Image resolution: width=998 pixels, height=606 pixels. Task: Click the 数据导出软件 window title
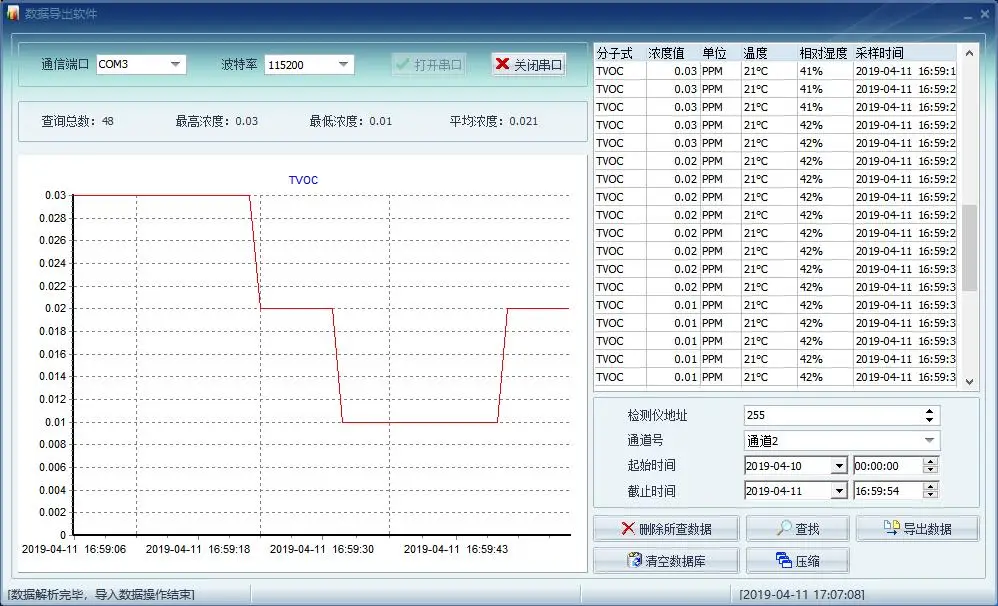point(61,13)
